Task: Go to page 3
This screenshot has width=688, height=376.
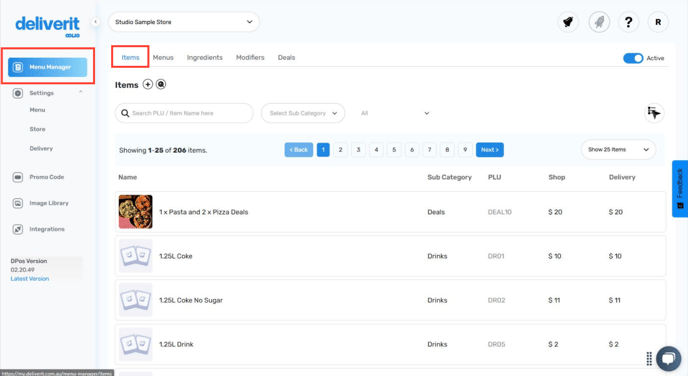Action: 358,150
